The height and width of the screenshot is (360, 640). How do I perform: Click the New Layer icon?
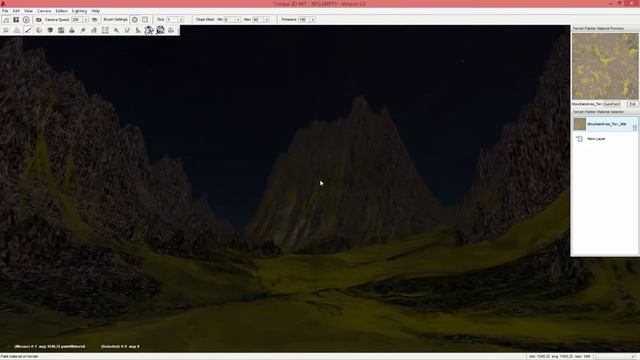click(x=579, y=139)
